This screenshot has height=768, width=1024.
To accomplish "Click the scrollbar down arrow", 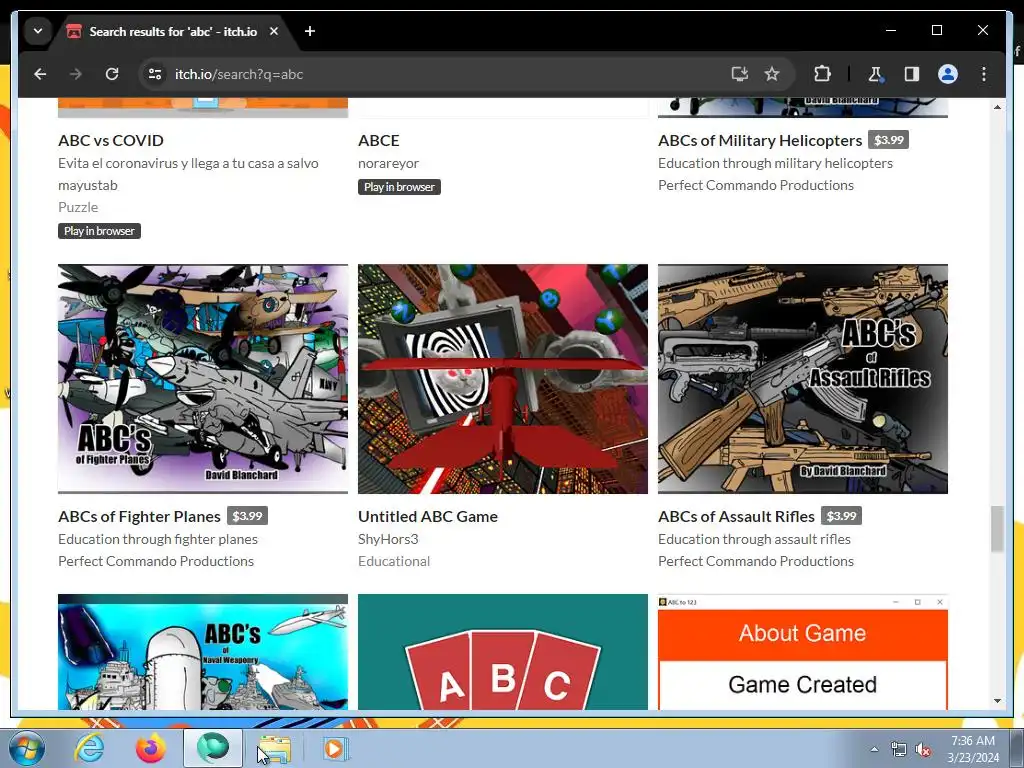I will [x=997, y=701].
